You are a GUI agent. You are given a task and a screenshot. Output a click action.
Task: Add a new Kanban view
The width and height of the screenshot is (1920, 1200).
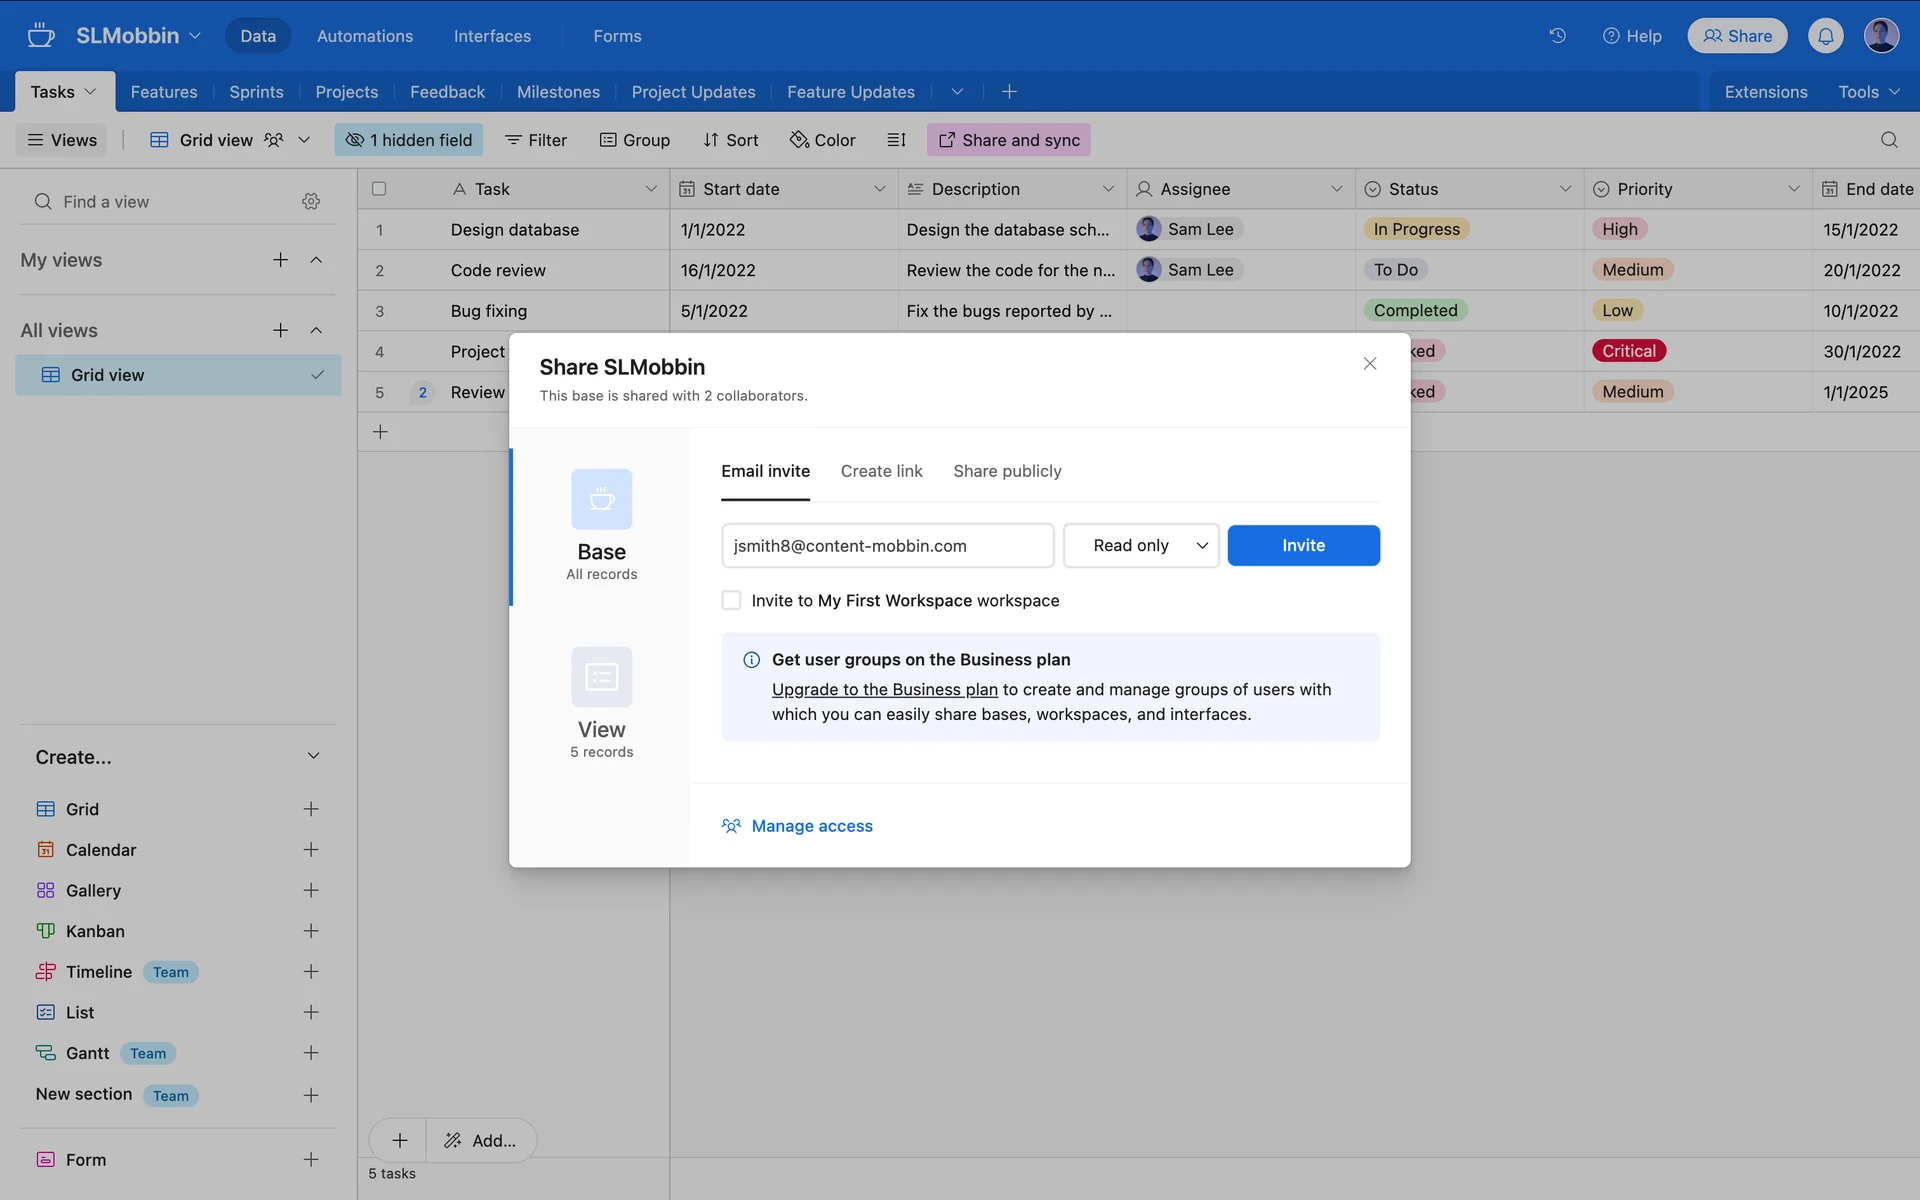coord(311,931)
